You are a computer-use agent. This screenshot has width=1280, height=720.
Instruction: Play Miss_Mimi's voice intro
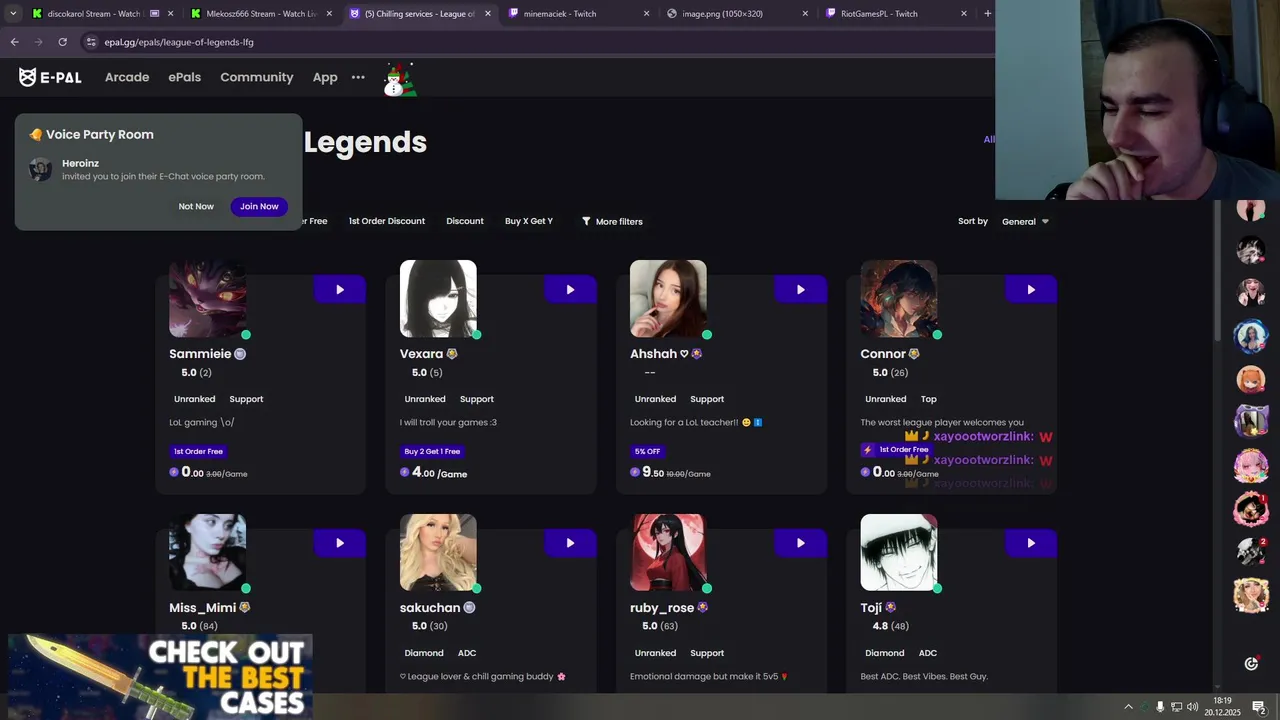pyautogui.click(x=340, y=543)
